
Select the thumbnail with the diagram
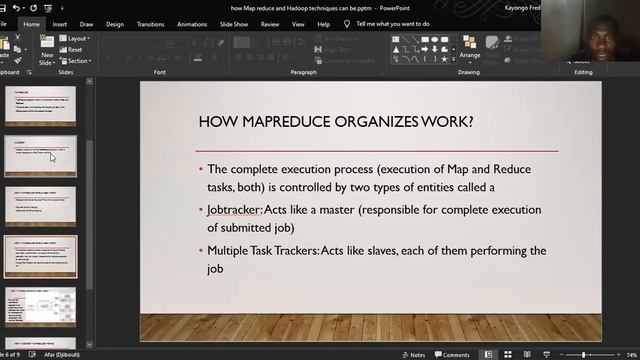[x=40, y=307]
